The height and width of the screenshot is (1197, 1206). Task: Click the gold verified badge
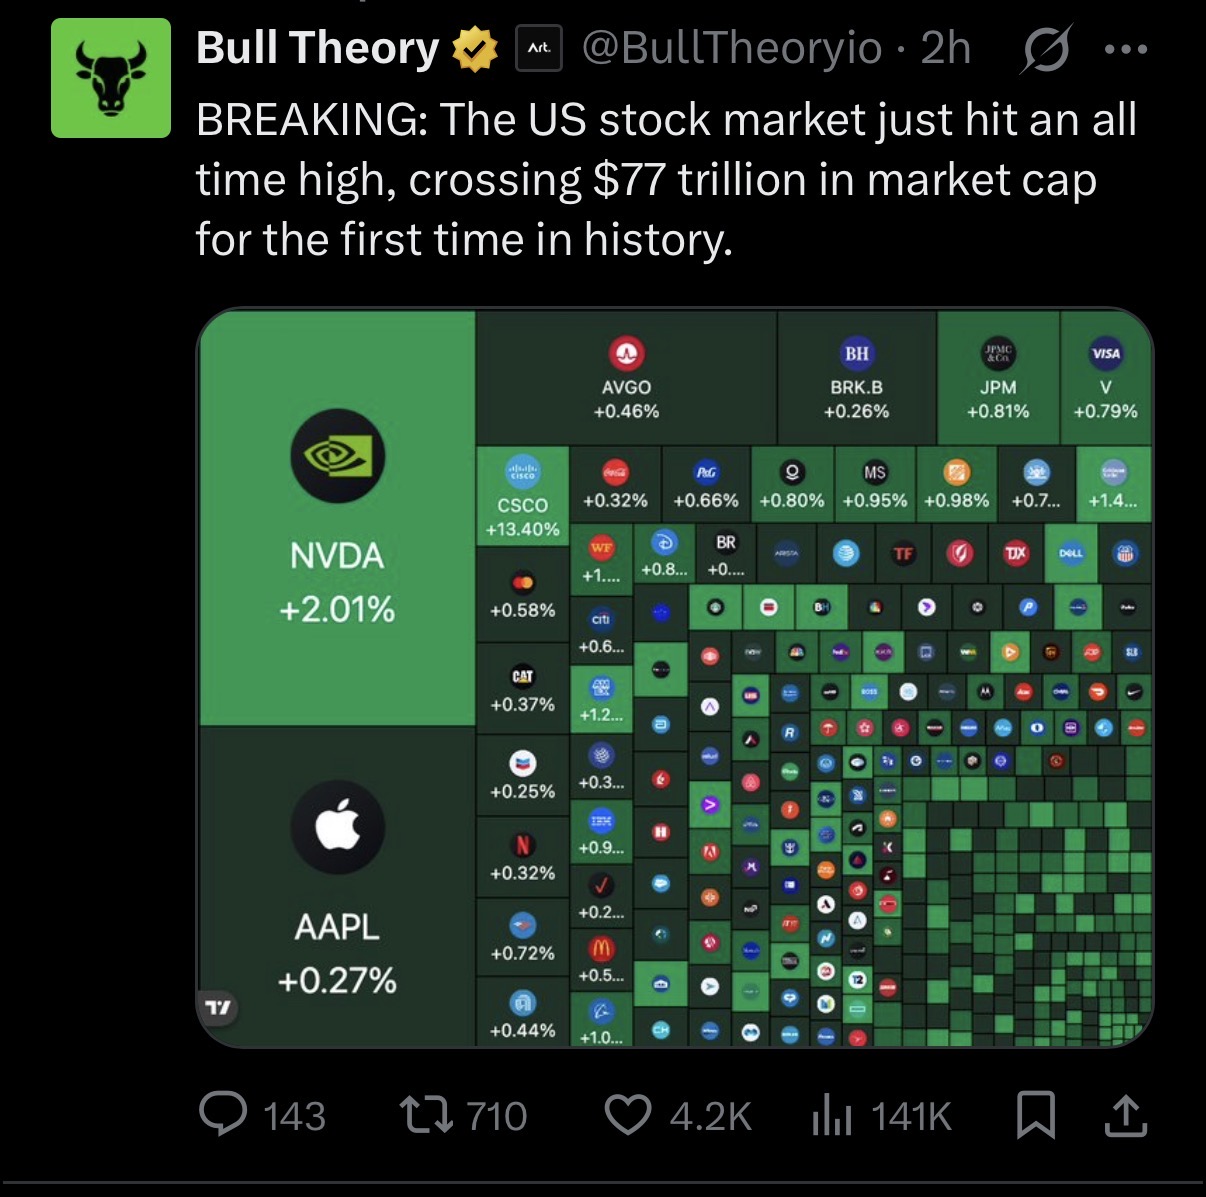477,49
